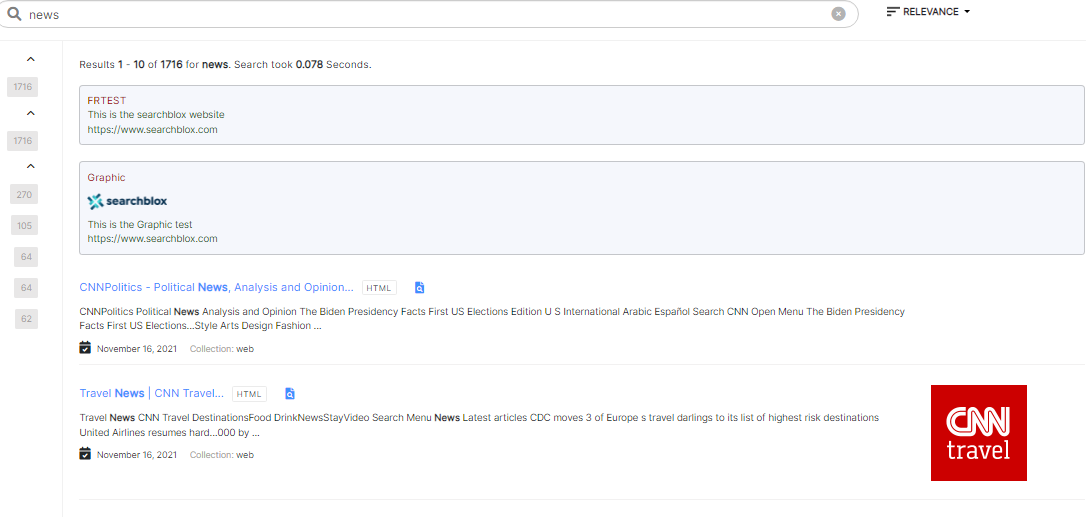Click 'Collection: web' on Travel News result
Image resolution: width=1086 pixels, height=517 pixels.
pyautogui.click(x=222, y=455)
